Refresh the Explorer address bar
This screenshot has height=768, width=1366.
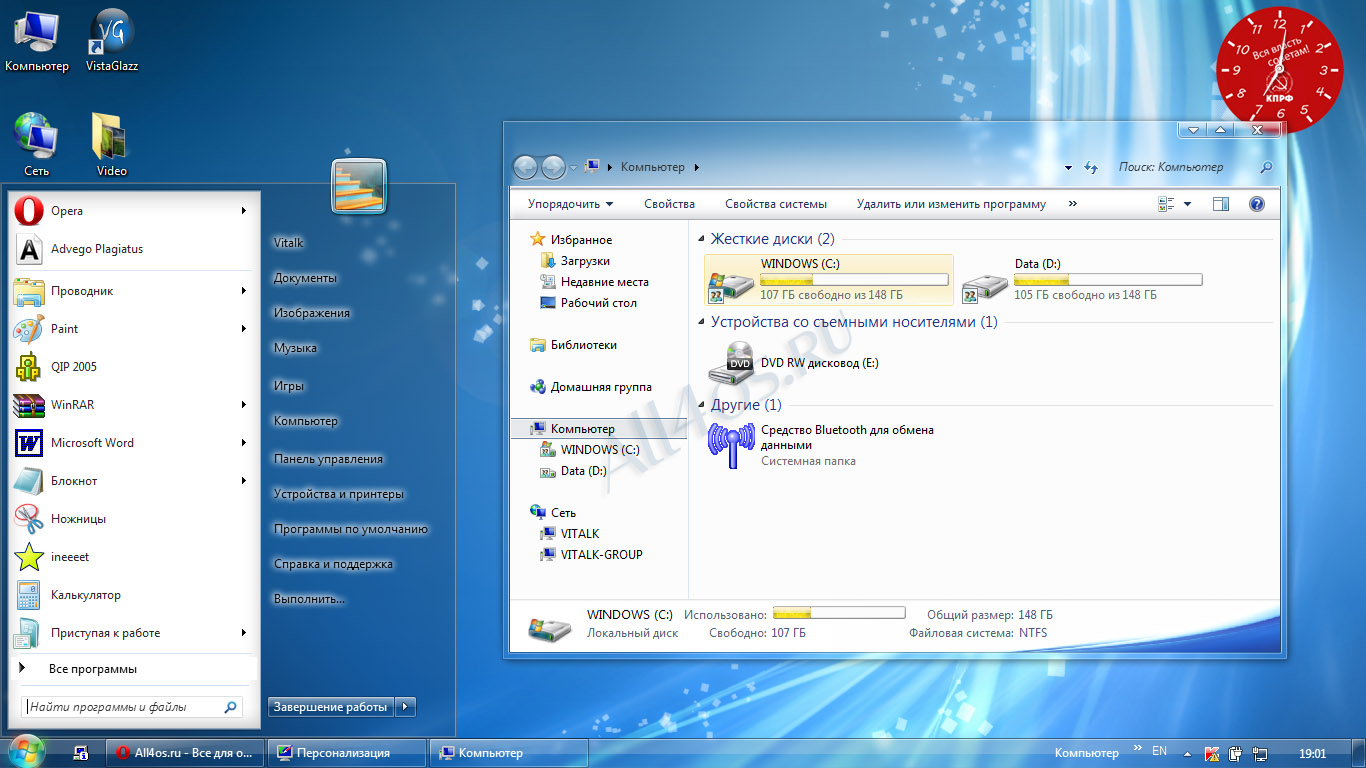[1091, 168]
